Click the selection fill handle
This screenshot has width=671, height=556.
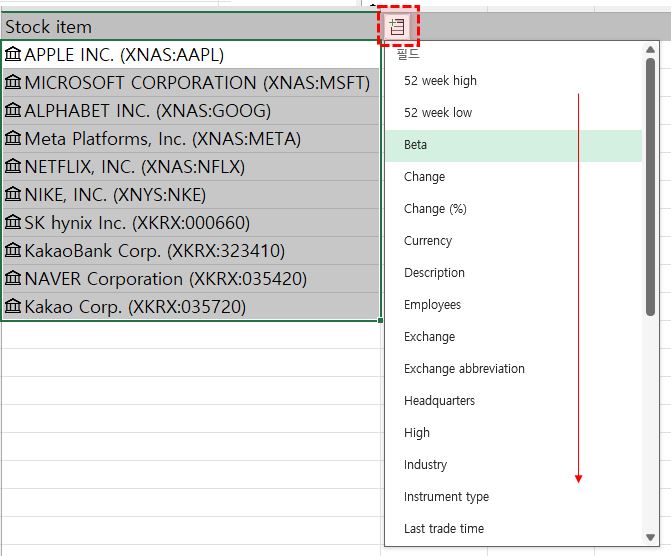380,320
